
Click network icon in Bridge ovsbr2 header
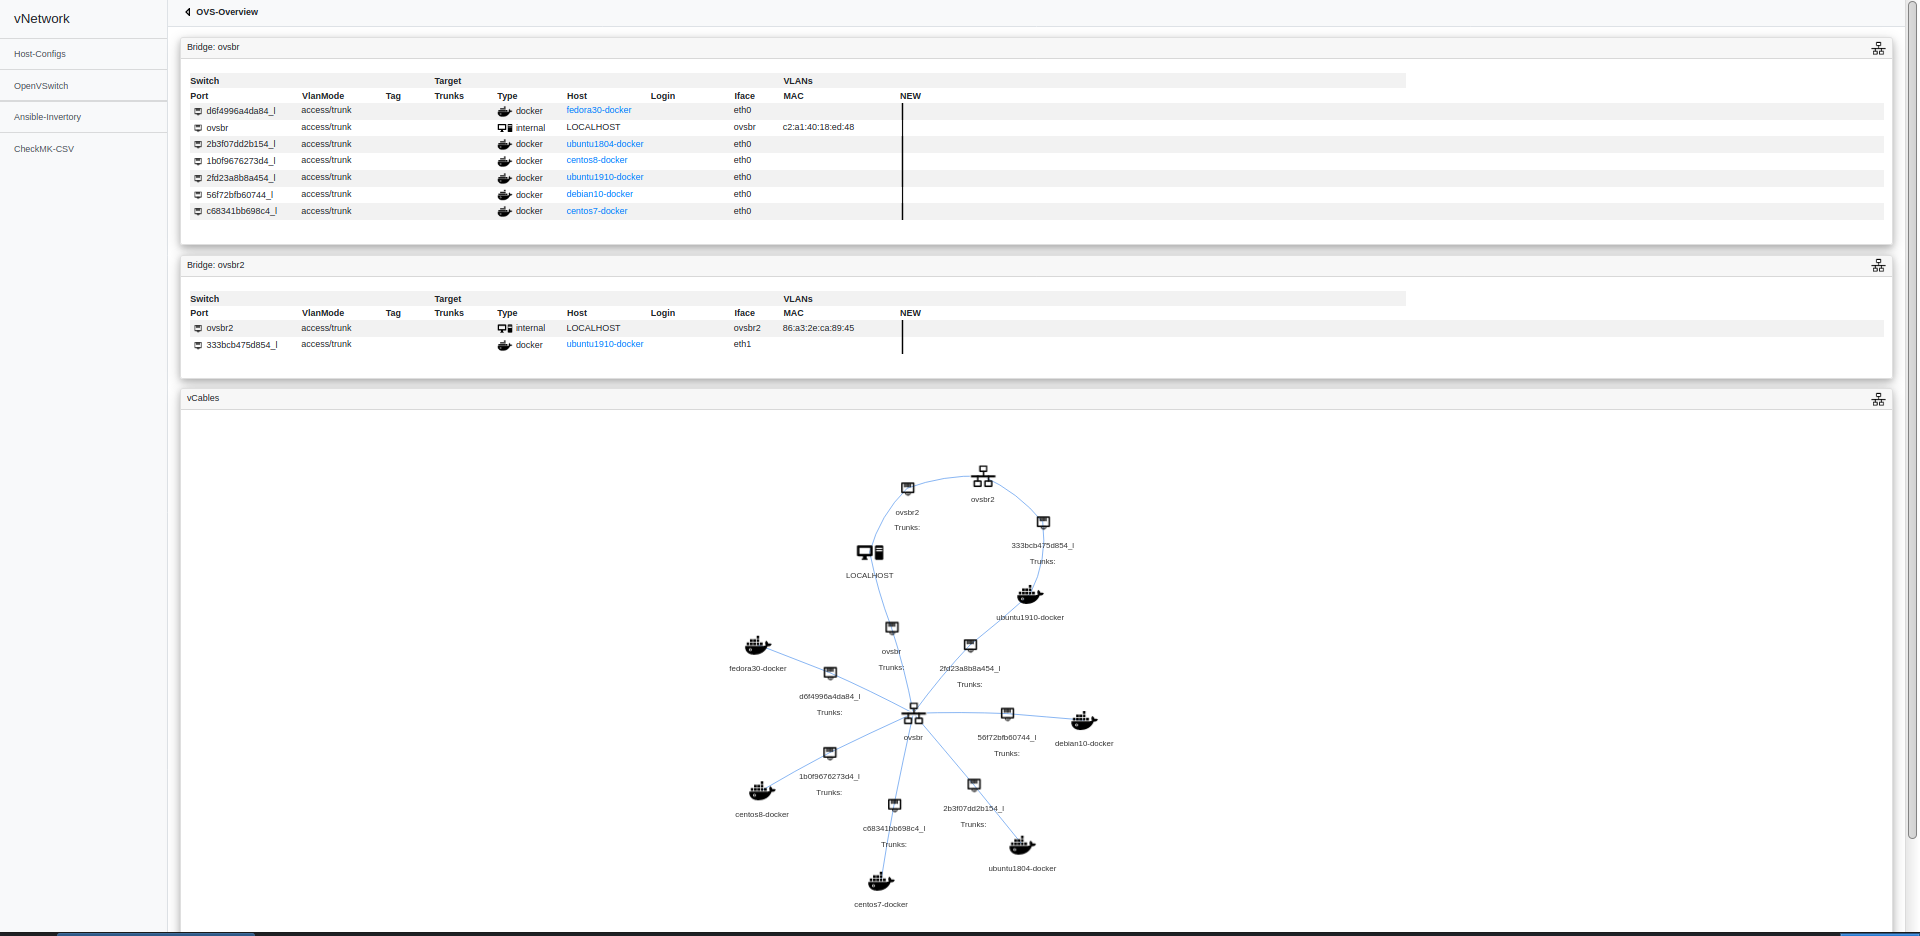(x=1878, y=266)
